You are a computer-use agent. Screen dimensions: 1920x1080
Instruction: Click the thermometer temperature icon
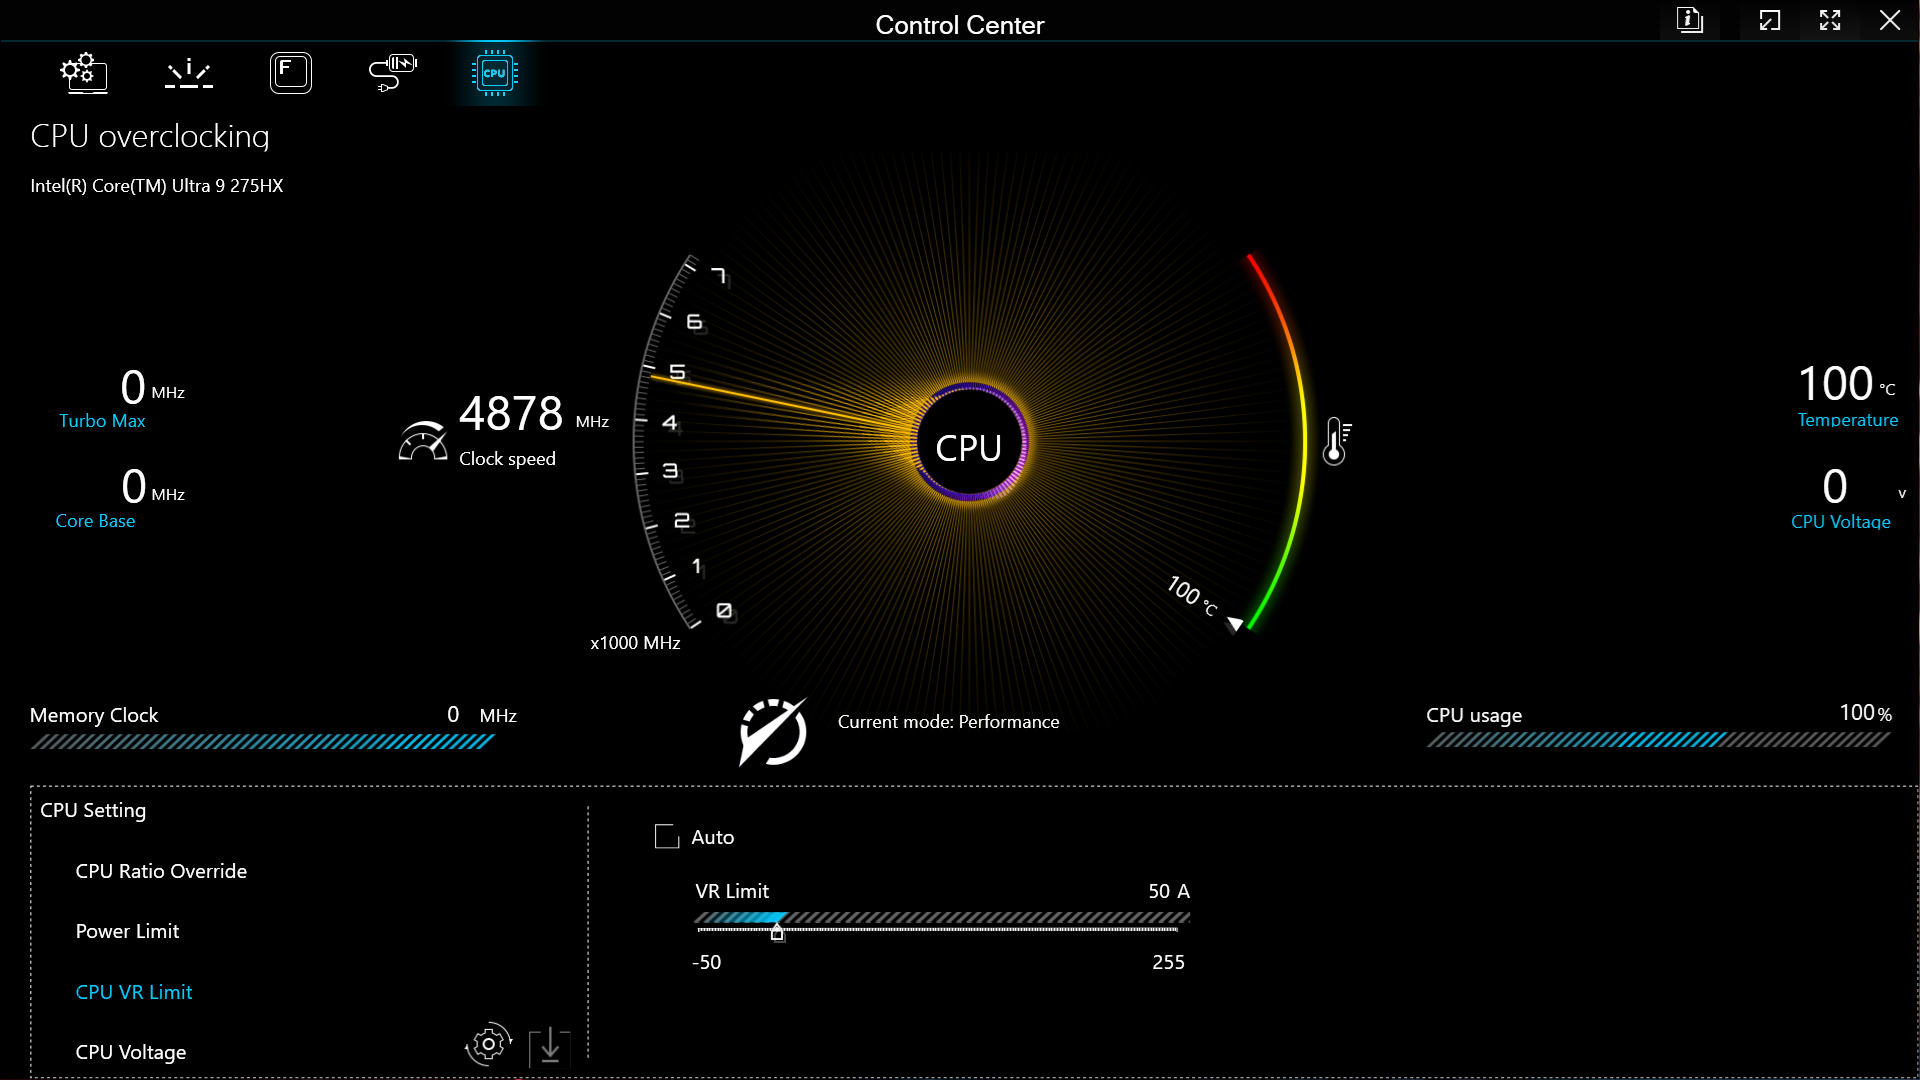pyautogui.click(x=1336, y=442)
